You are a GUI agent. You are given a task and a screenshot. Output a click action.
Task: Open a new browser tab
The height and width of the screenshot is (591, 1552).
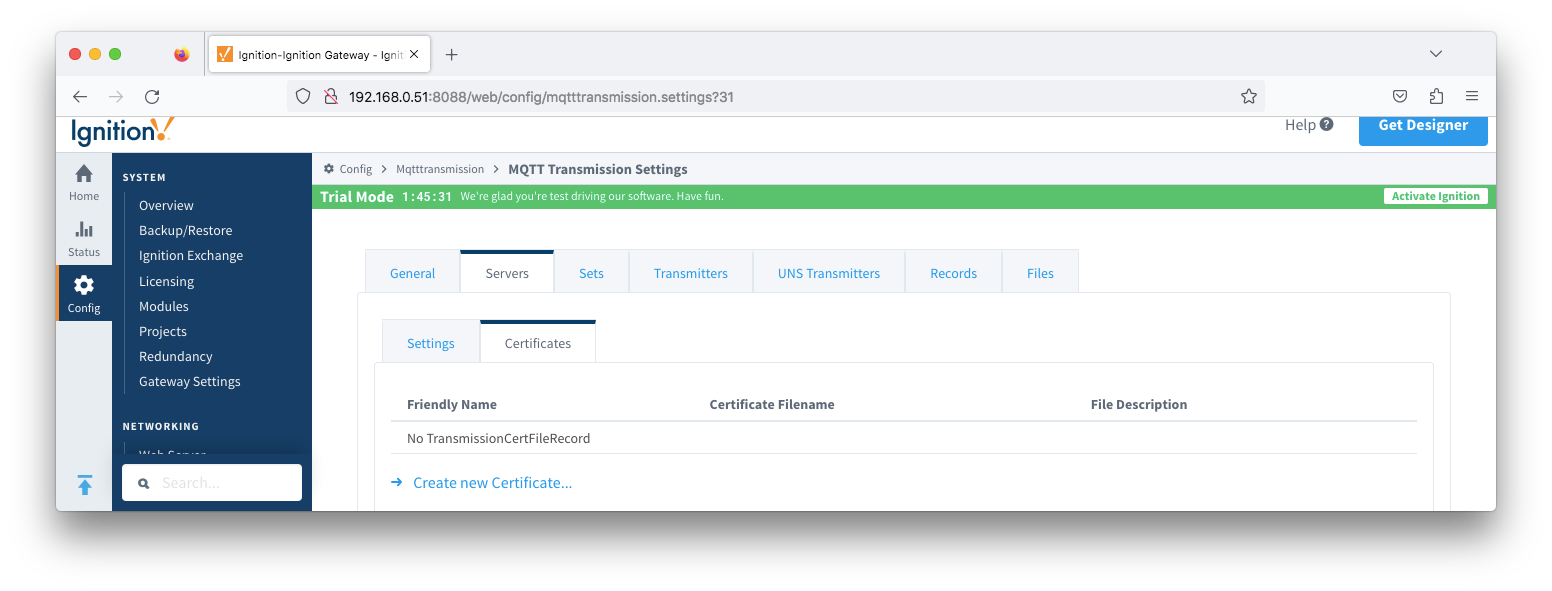451,54
